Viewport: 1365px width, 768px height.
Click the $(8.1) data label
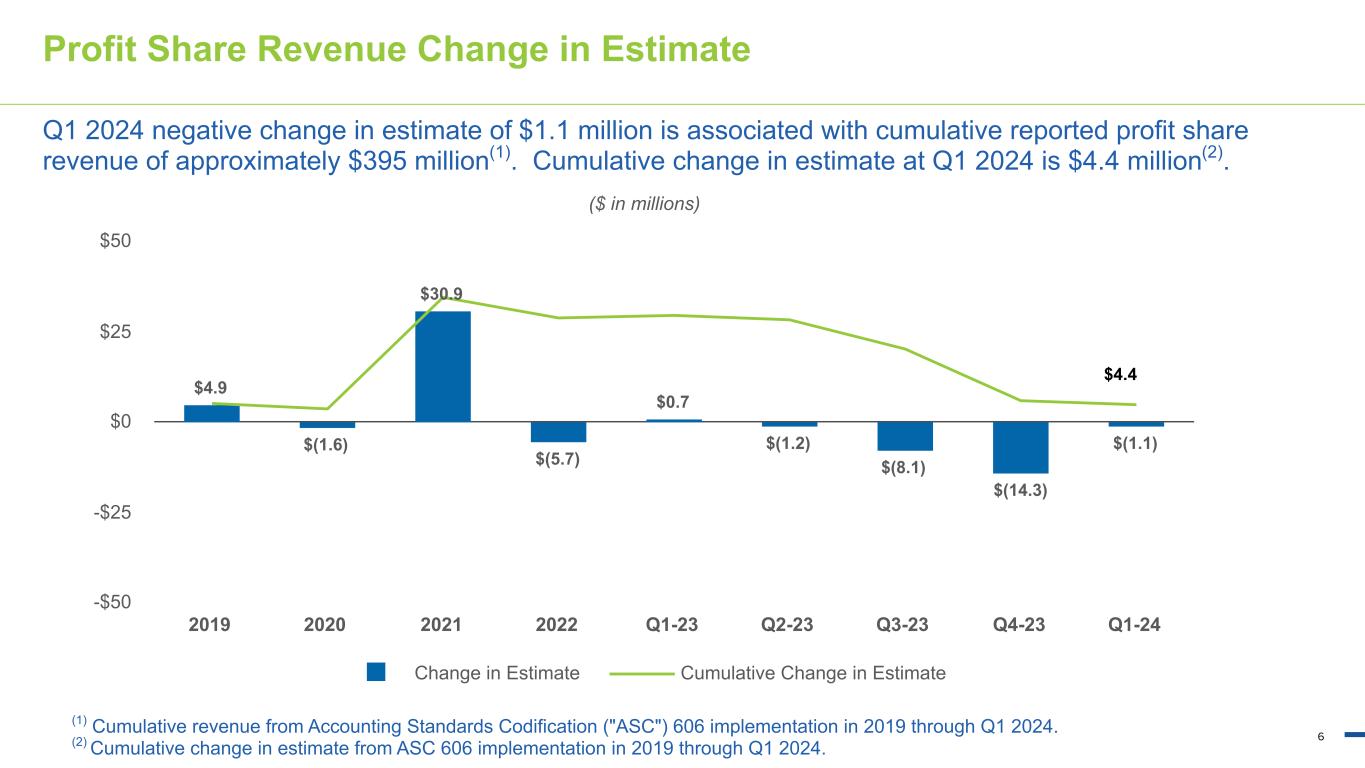point(903,467)
